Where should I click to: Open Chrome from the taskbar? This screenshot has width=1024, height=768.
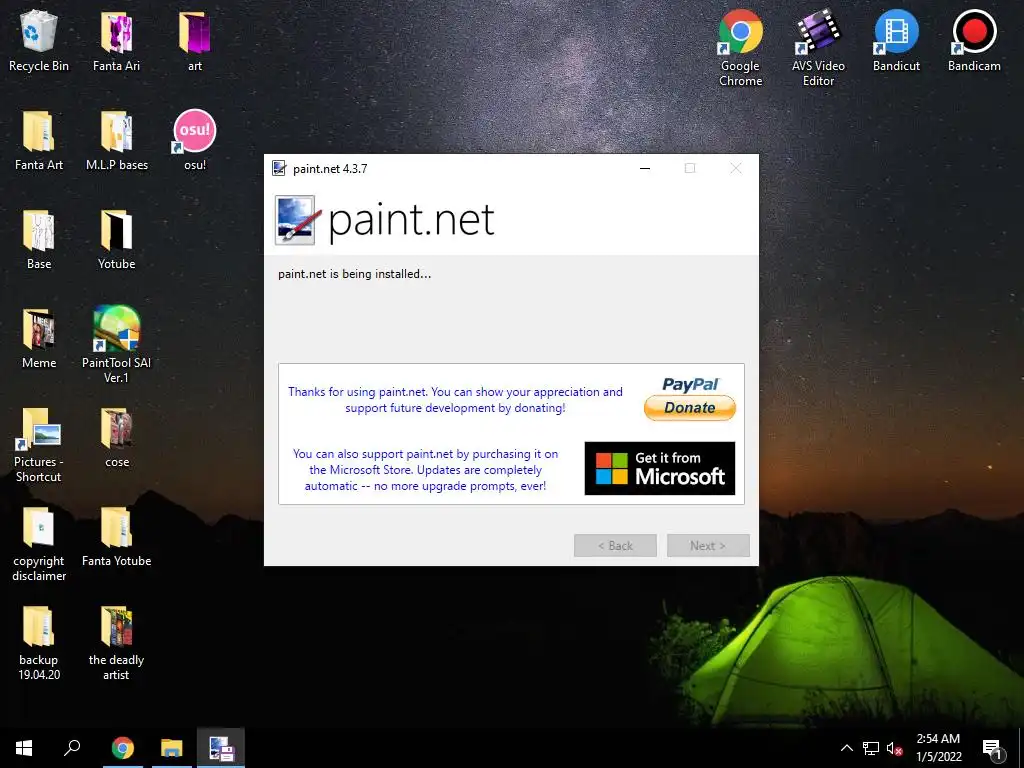[x=122, y=748]
